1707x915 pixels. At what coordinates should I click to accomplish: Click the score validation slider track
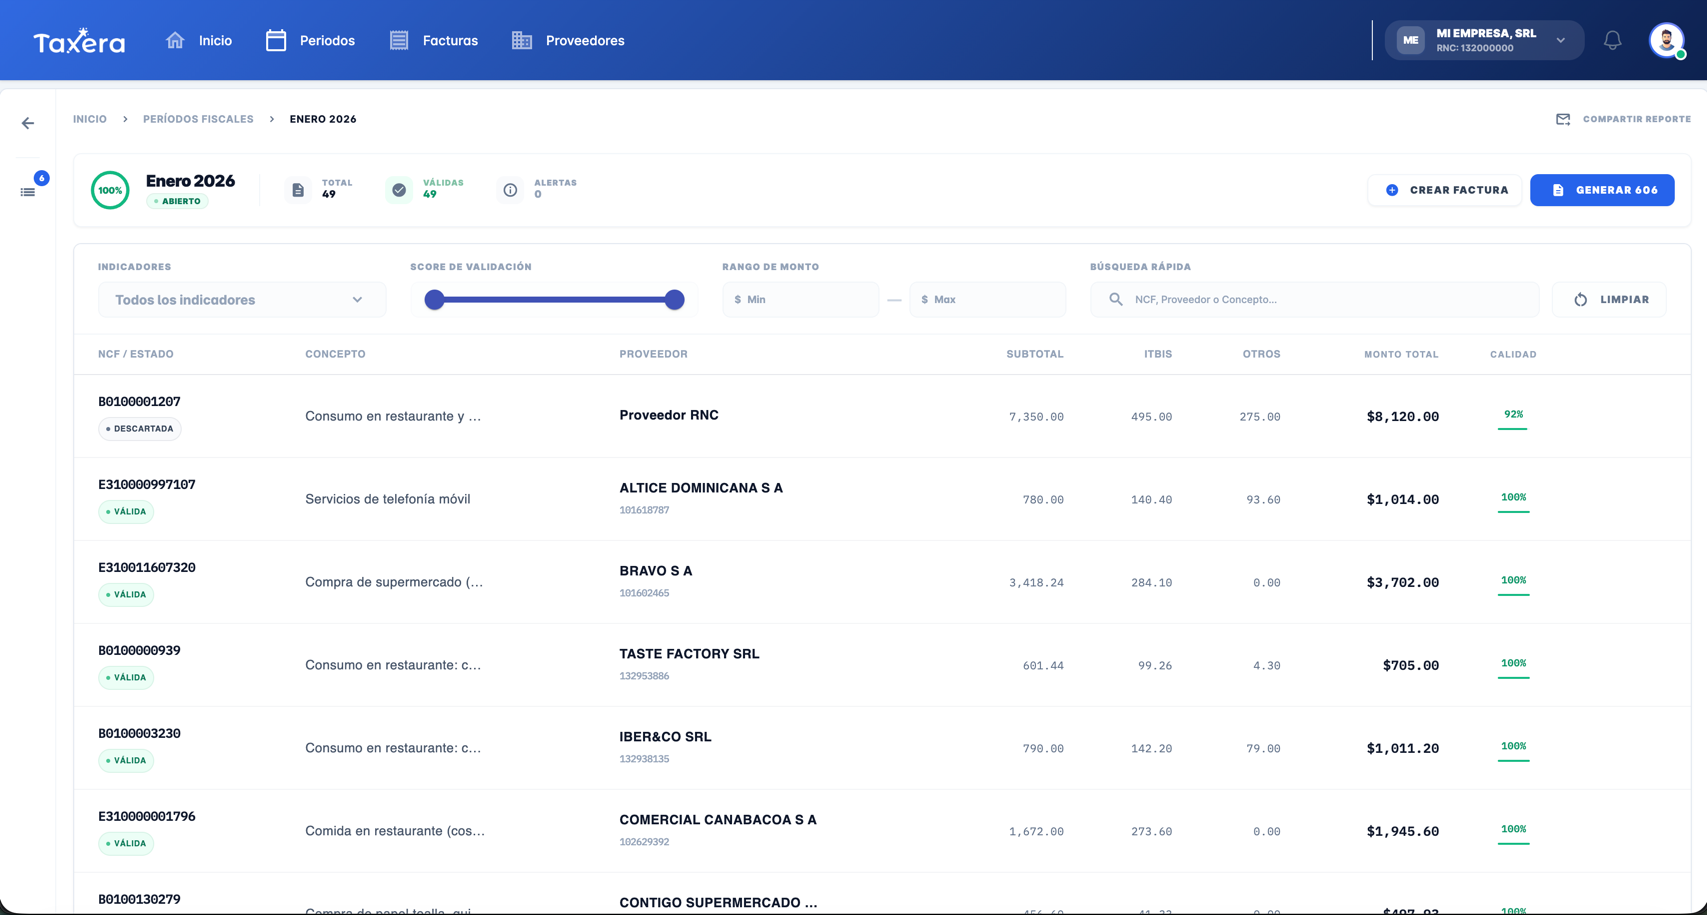[554, 300]
